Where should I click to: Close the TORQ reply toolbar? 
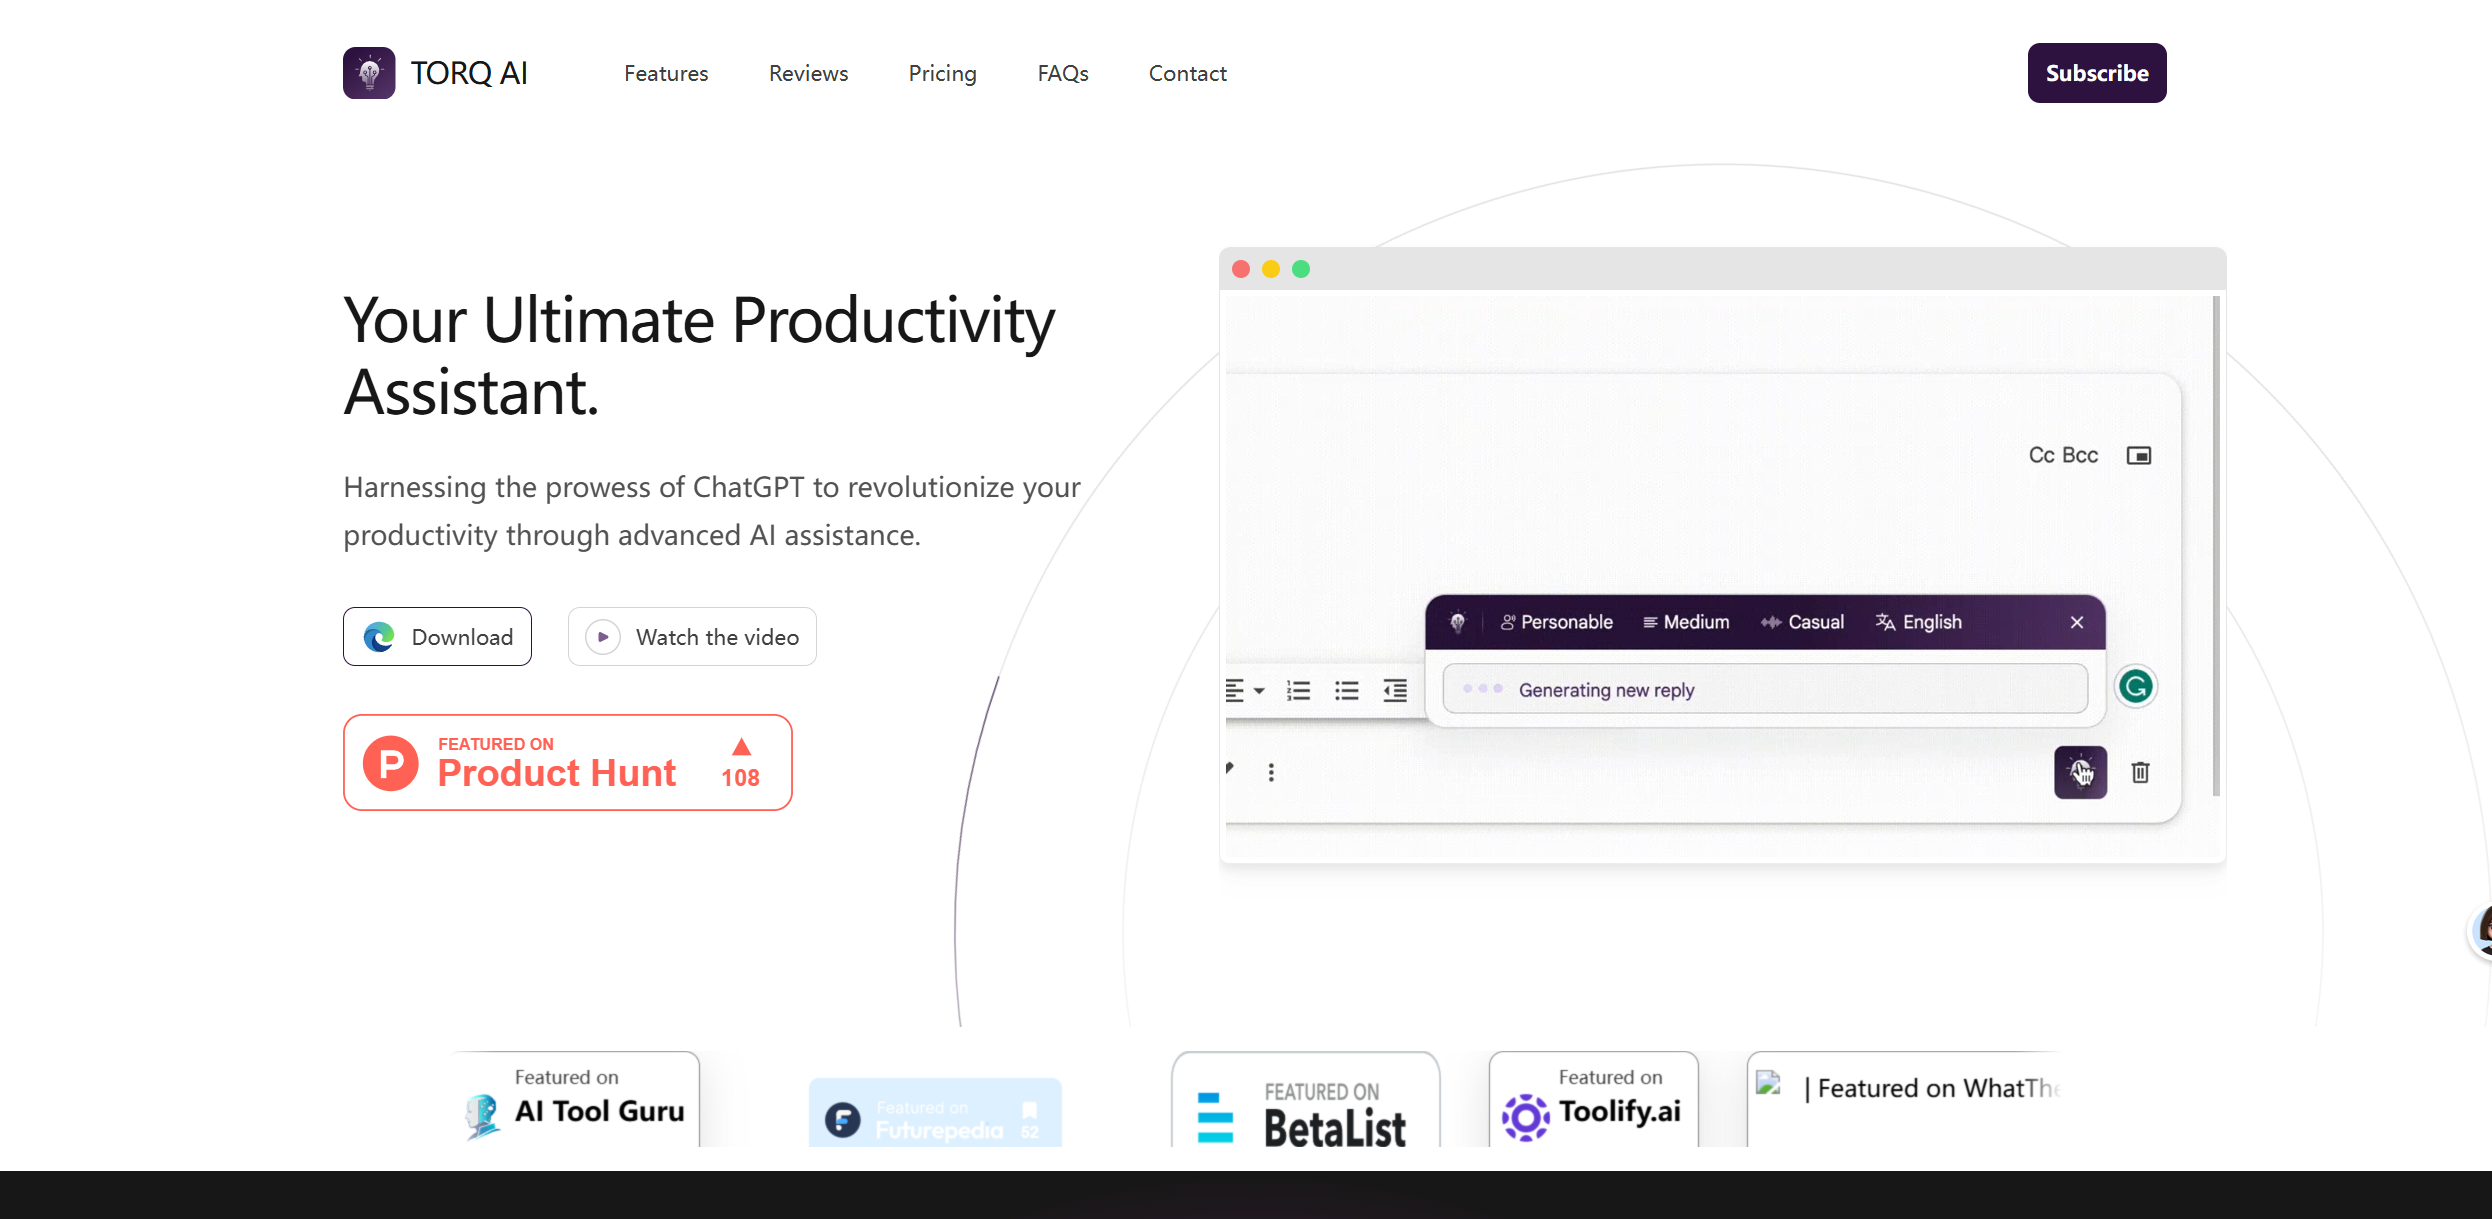tap(2077, 622)
